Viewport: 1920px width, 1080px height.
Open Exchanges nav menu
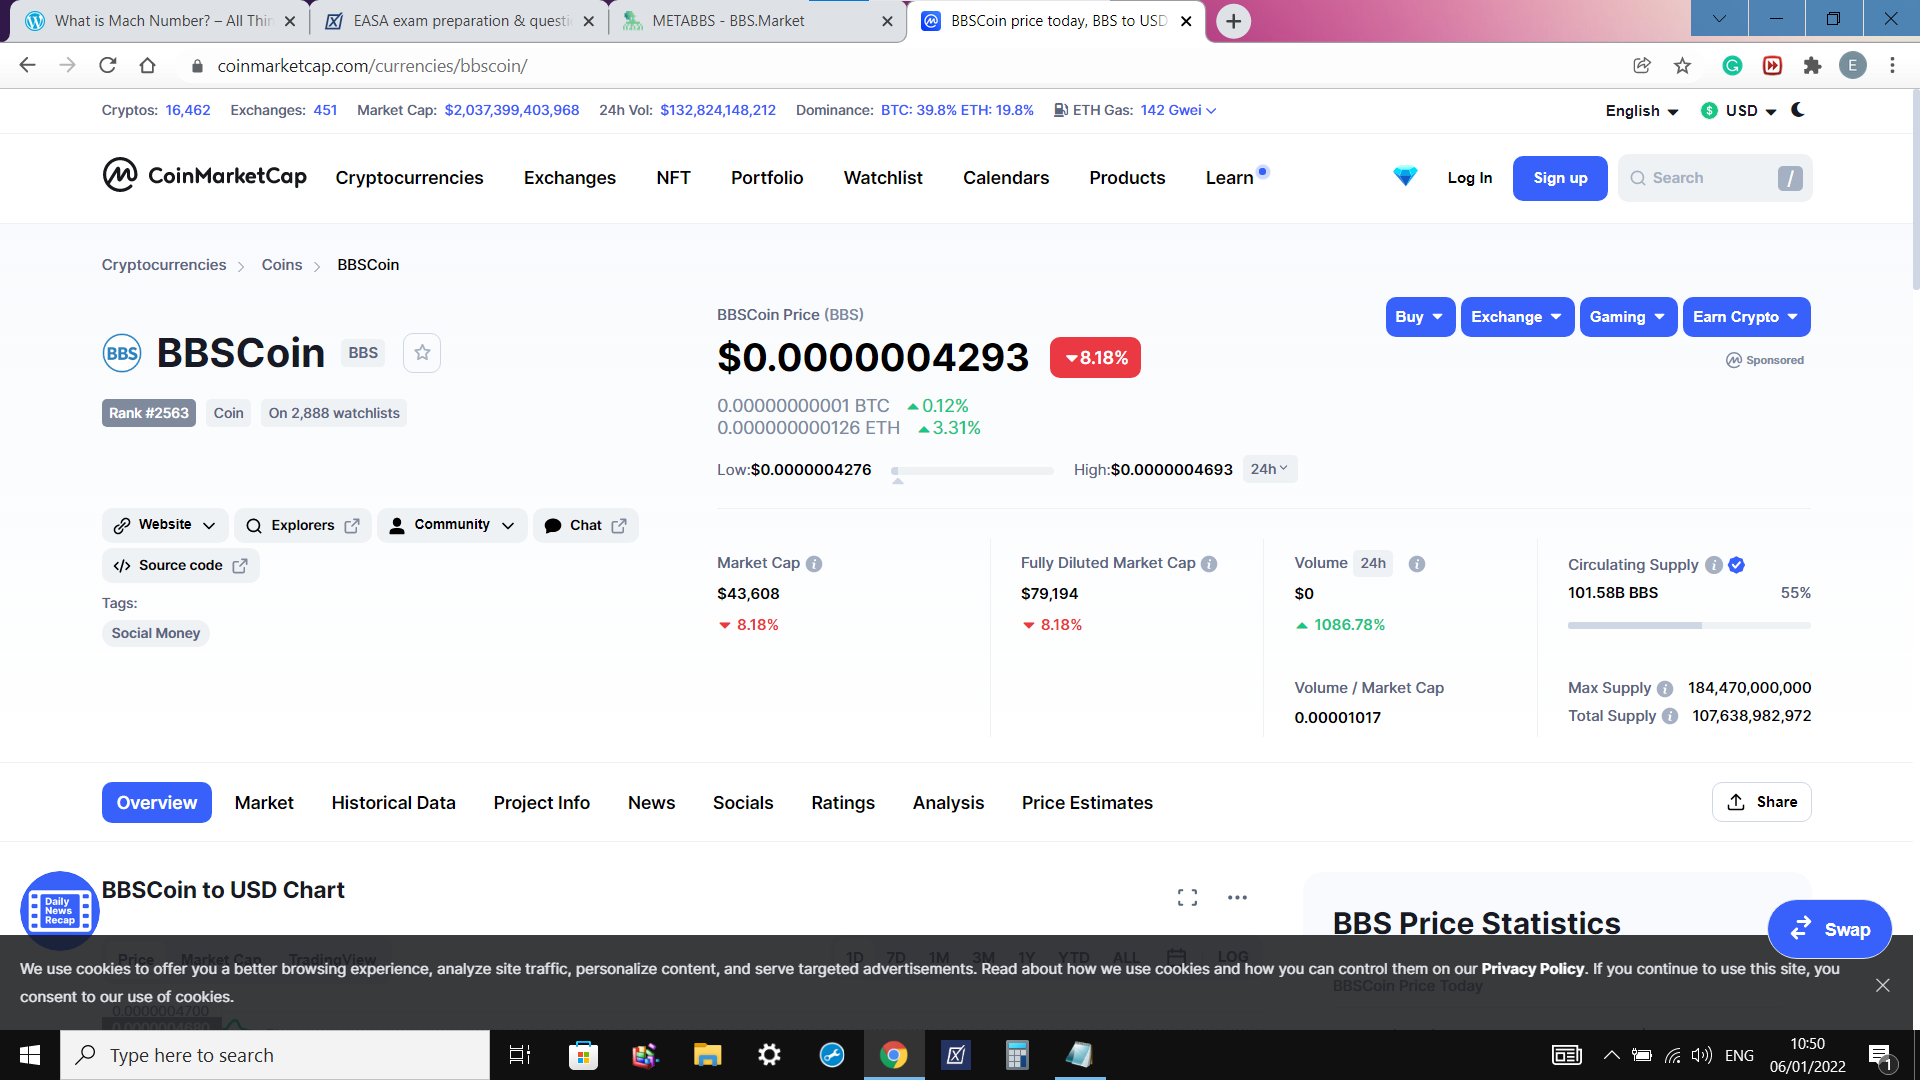pos(570,178)
